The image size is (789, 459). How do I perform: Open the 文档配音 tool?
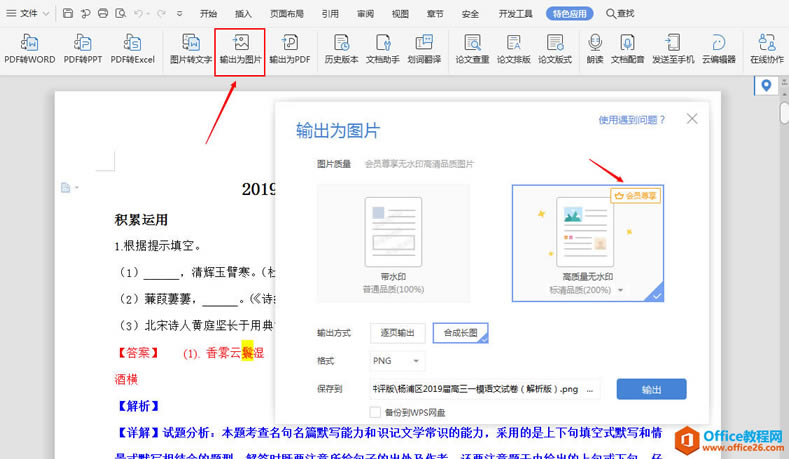627,49
